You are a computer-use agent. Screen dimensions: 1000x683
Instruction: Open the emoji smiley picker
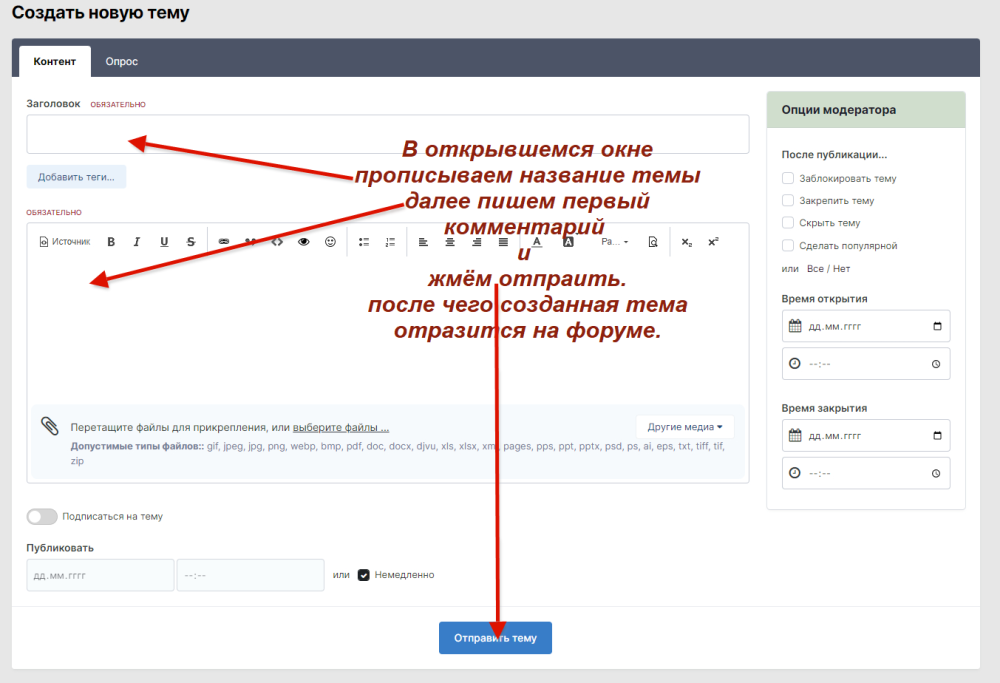point(330,242)
